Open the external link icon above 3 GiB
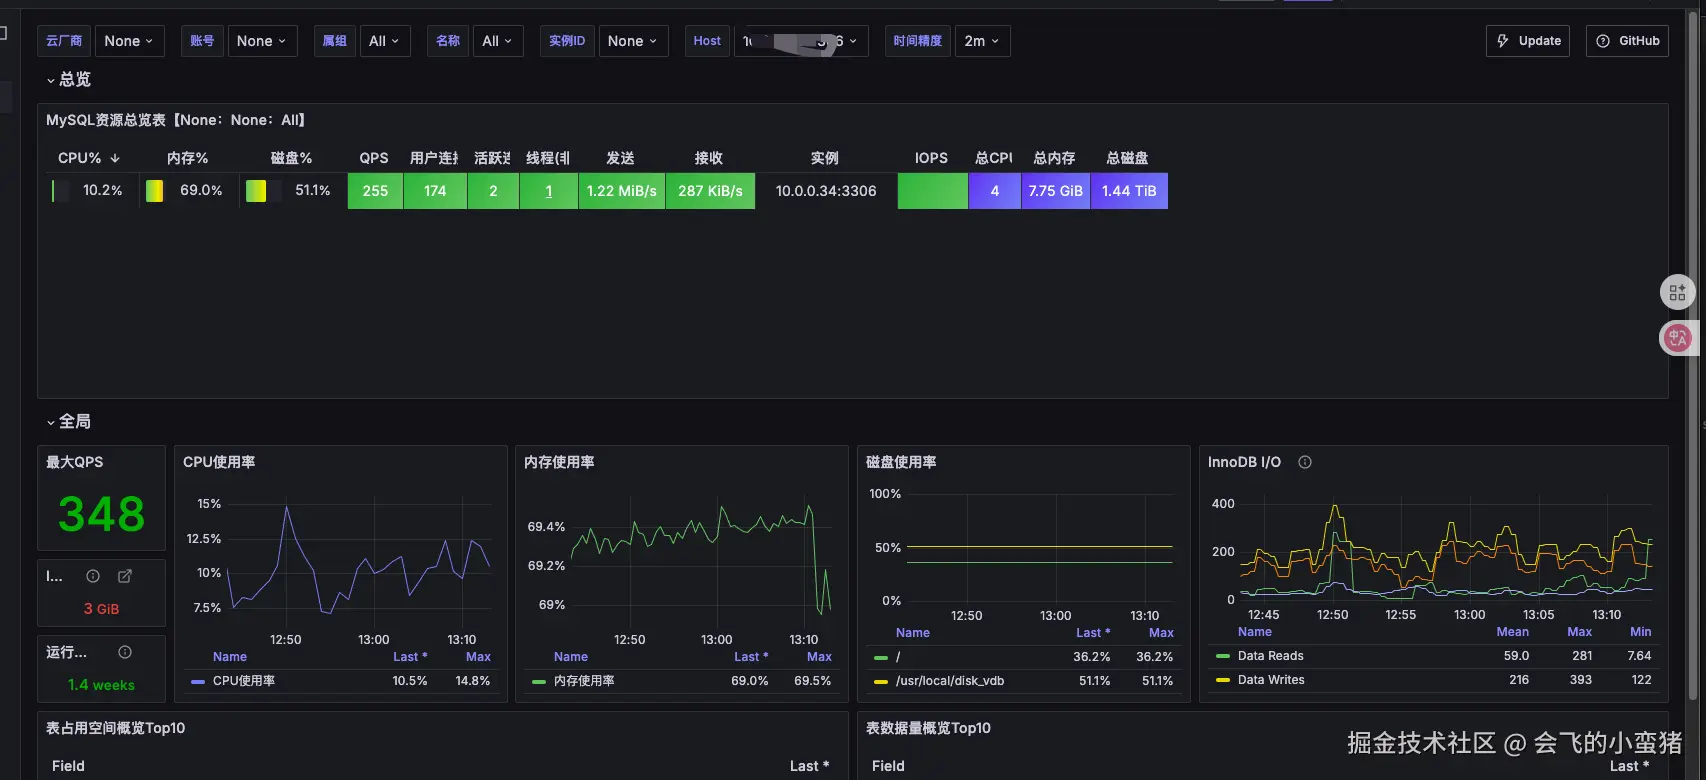The image size is (1706, 780). point(125,576)
